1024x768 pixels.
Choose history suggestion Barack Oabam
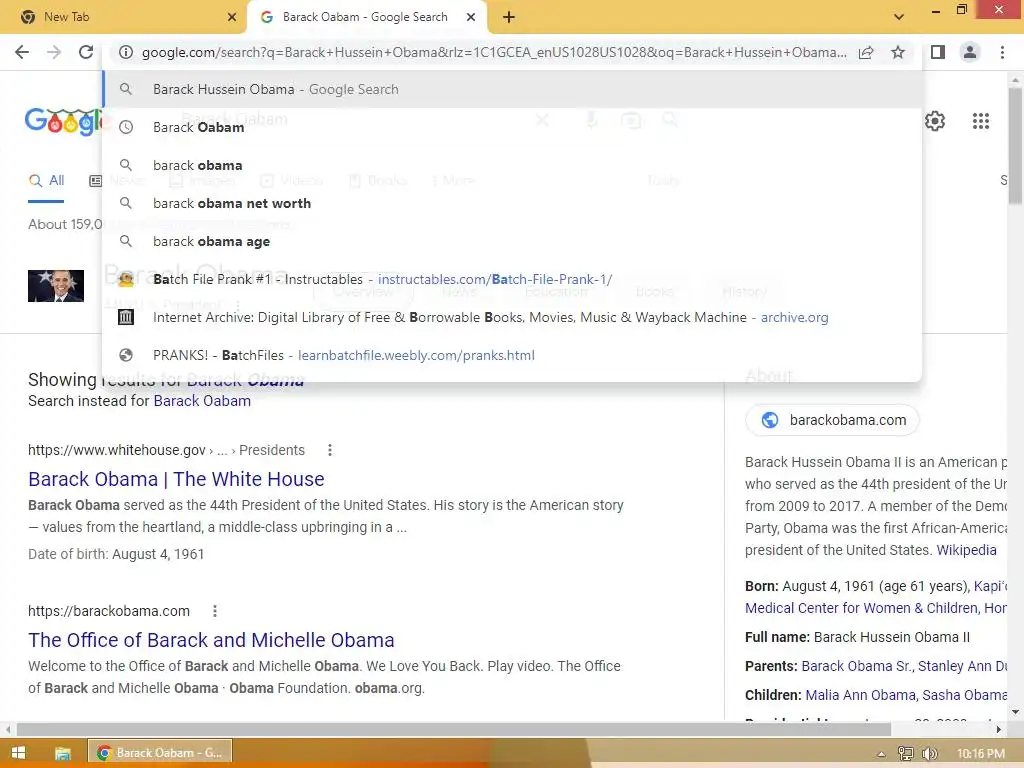pyautogui.click(x=513, y=127)
